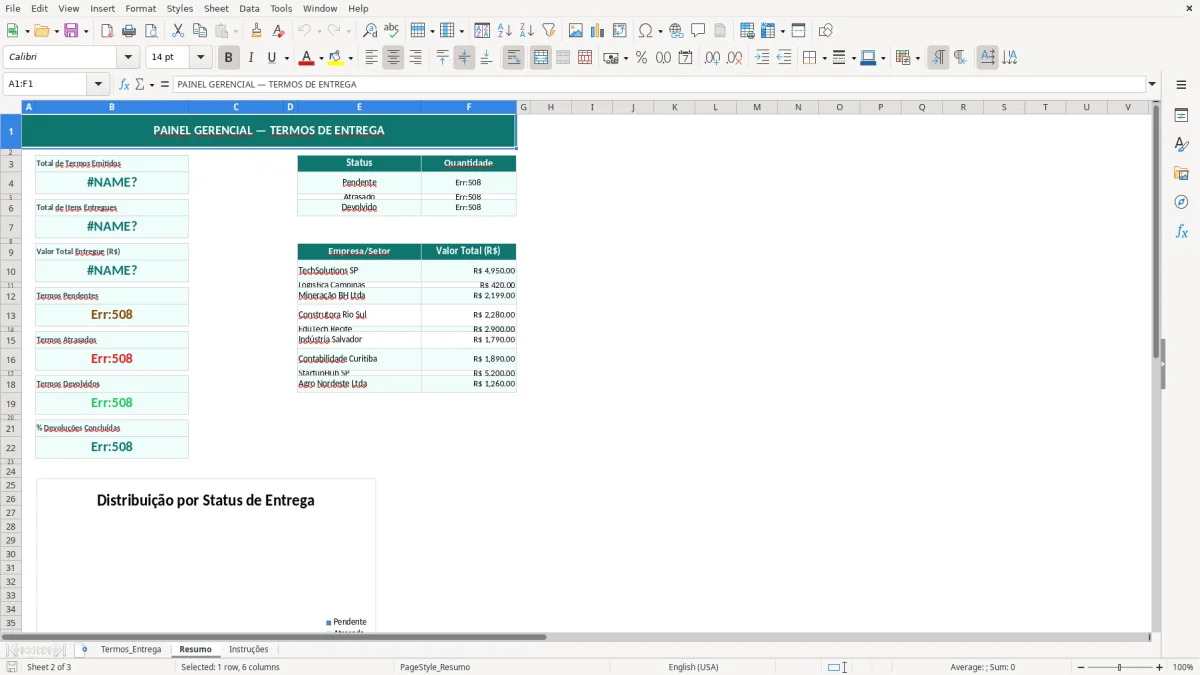Toggle Merge and Center Cells

pos(541,58)
